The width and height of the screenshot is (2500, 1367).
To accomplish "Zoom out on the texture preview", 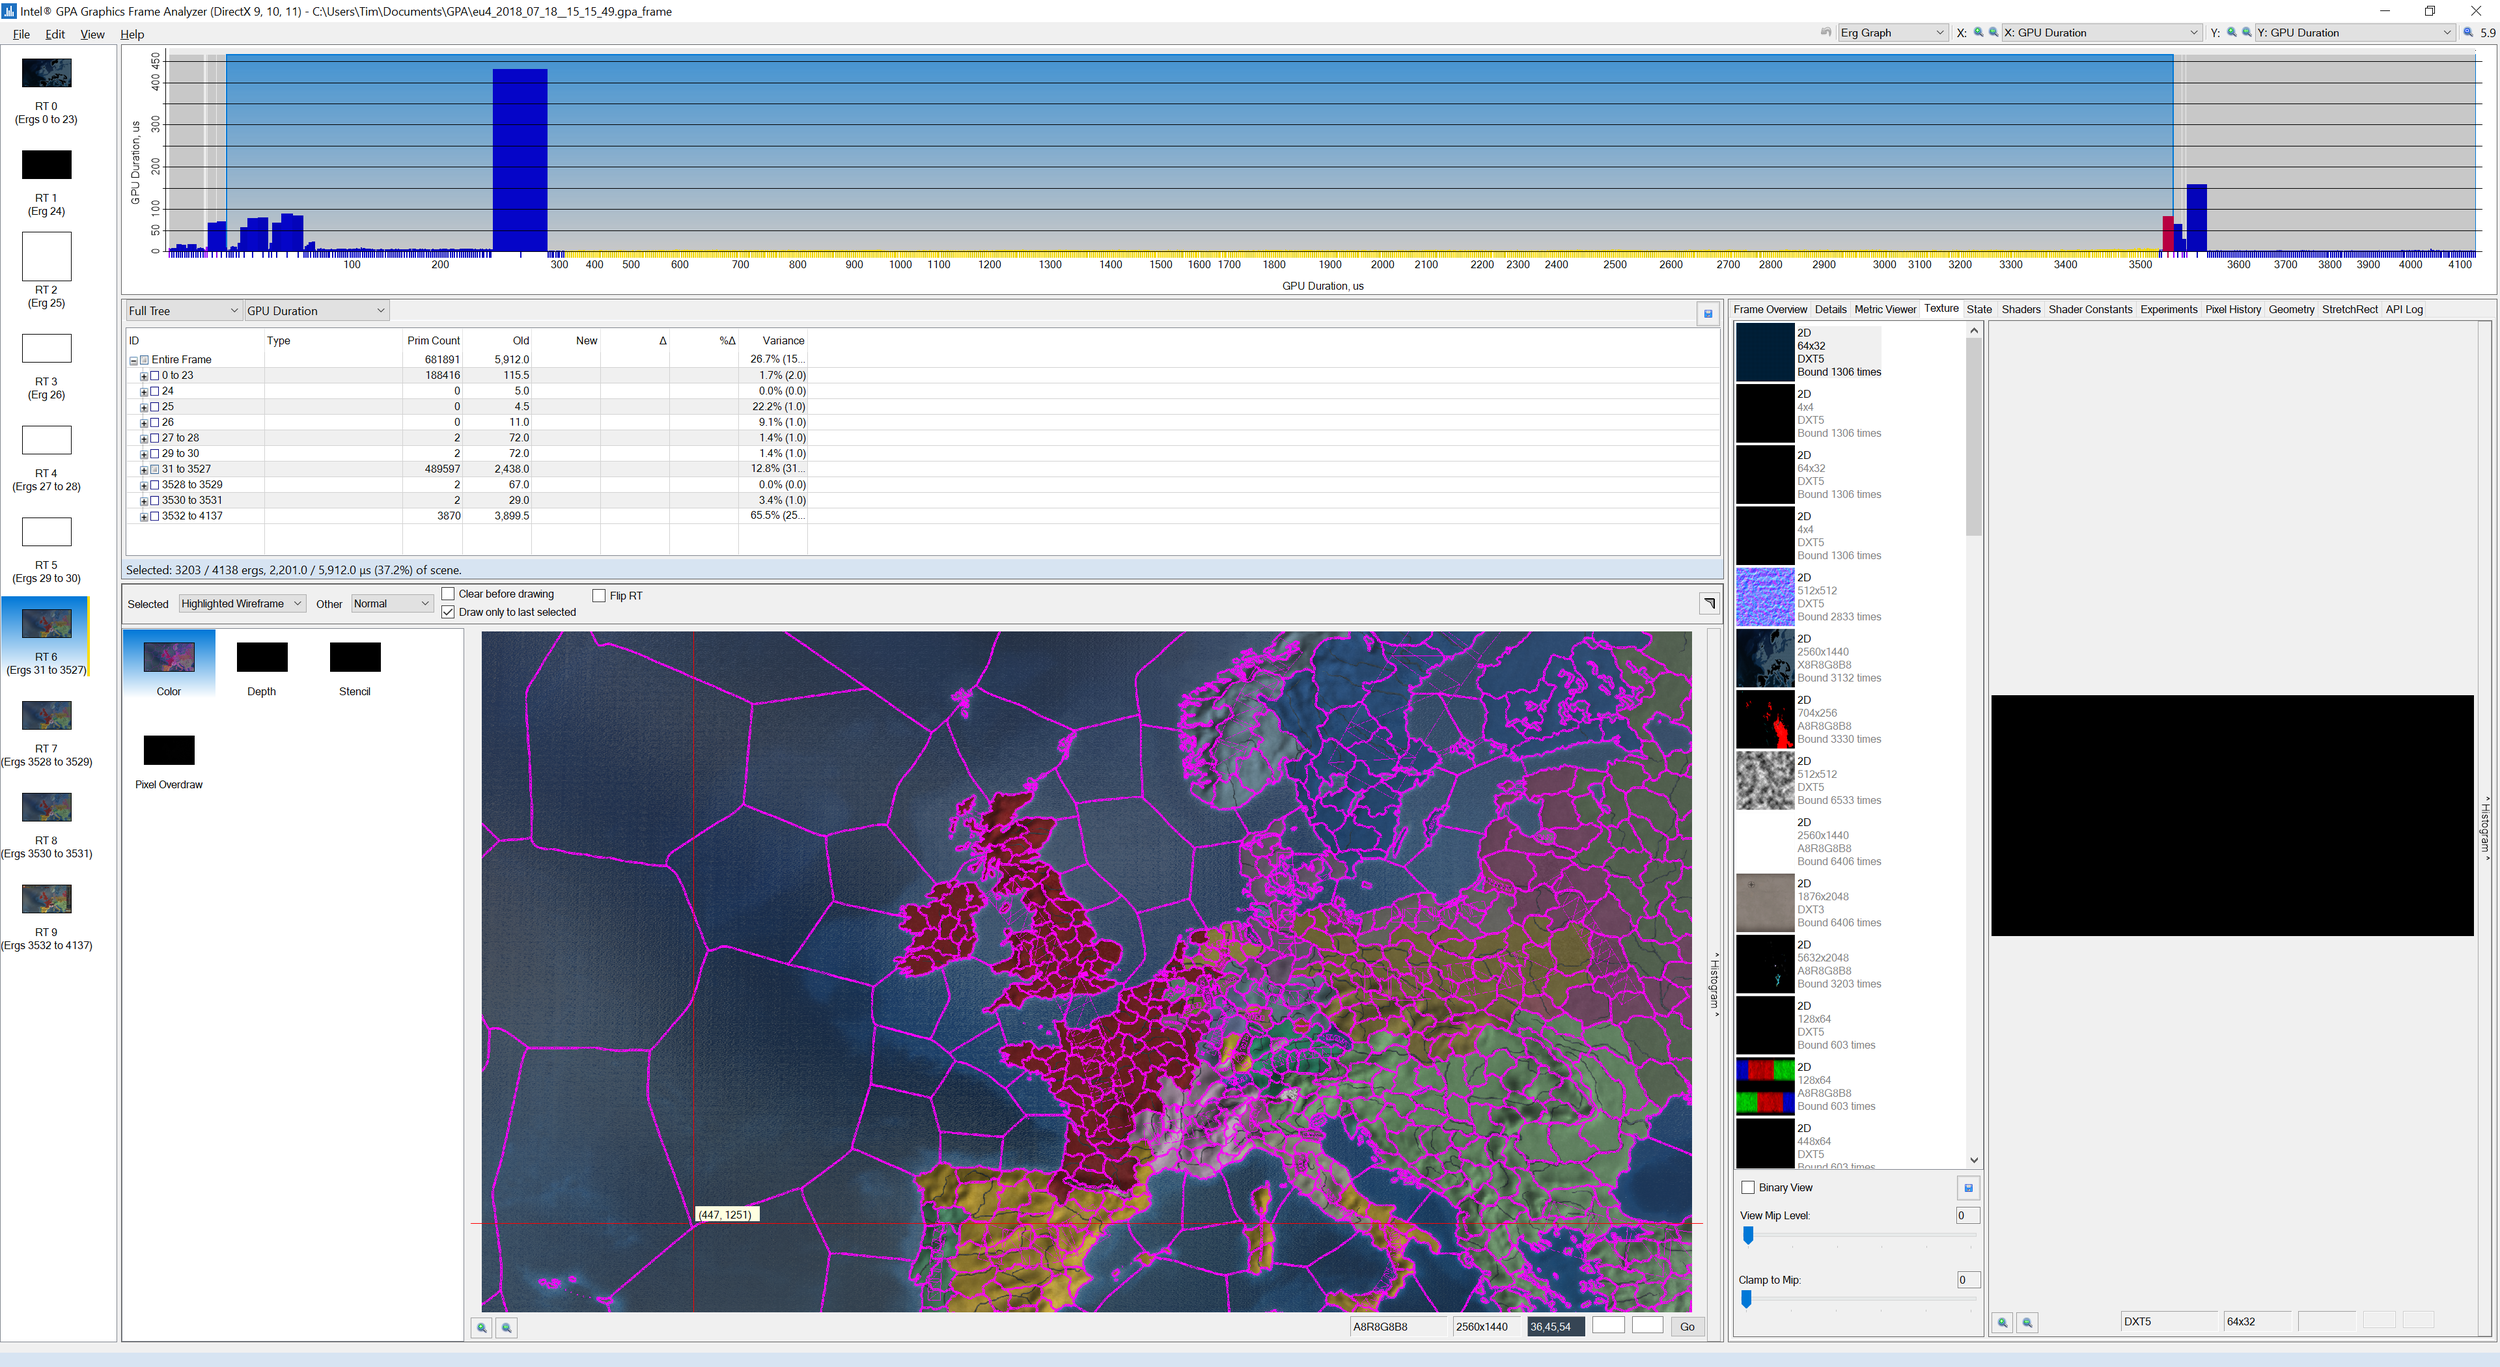I will click(2028, 1322).
